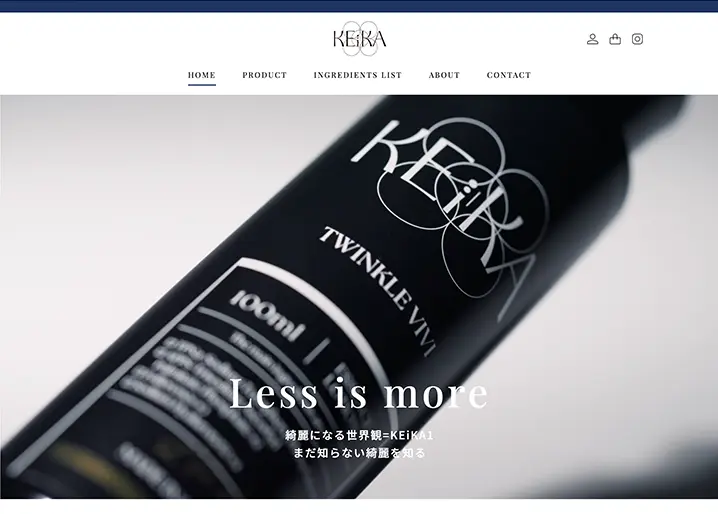Open the PRODUCT page from navigation

point(265,75)
